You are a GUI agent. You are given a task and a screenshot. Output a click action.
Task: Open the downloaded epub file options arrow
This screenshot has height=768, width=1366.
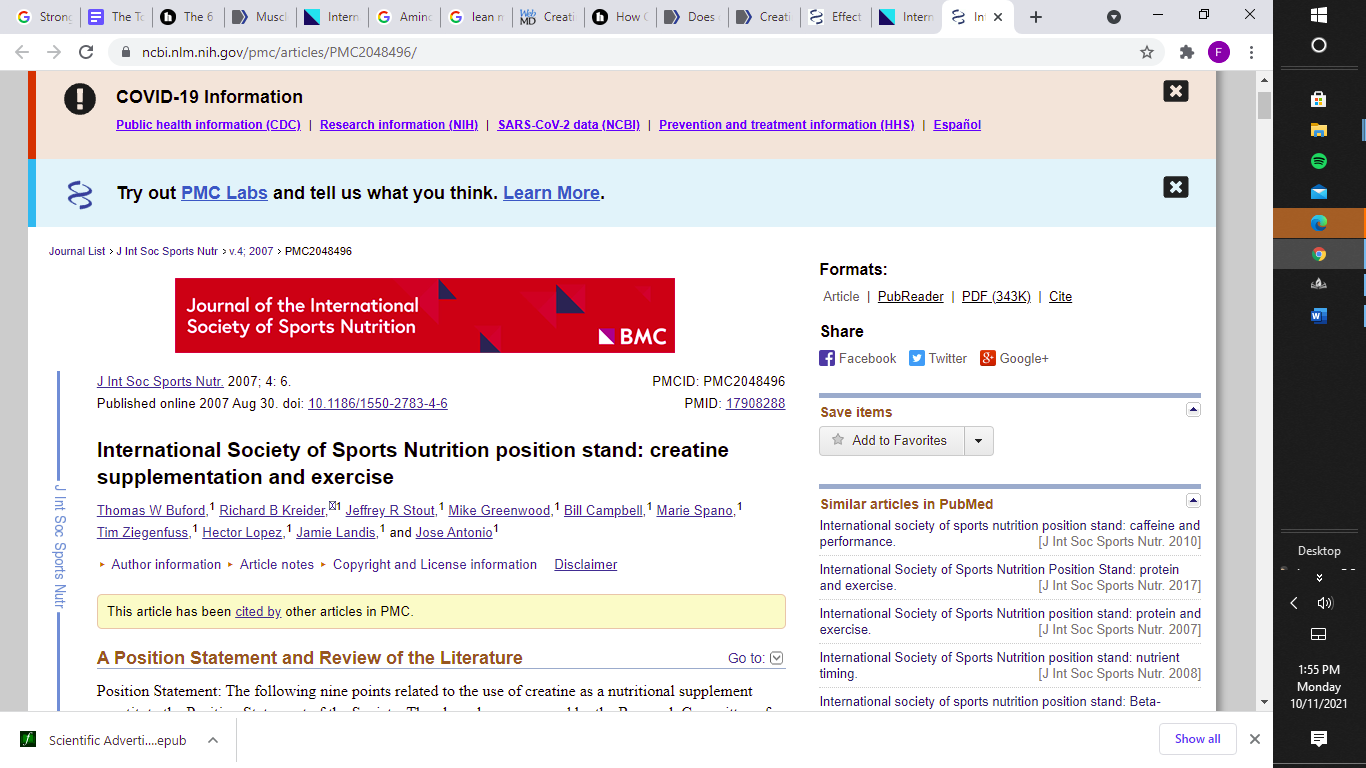212,740
